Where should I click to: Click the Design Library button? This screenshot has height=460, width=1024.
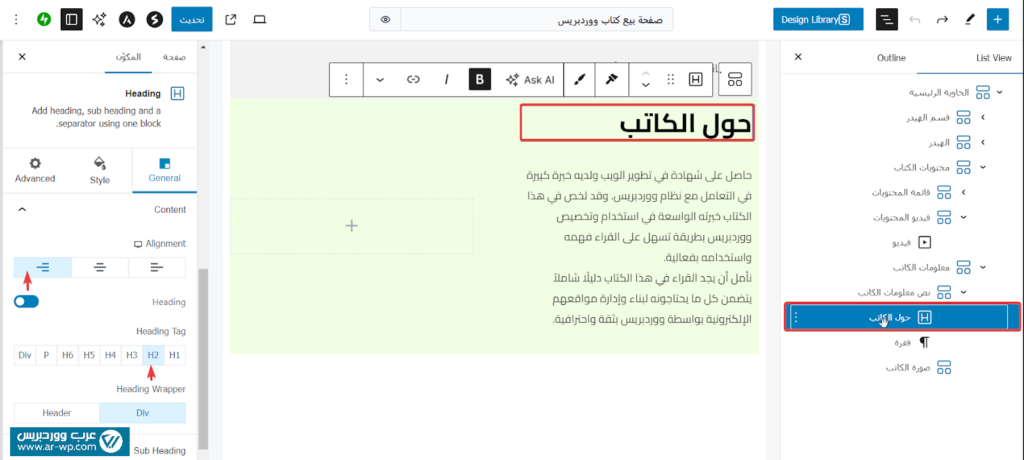[818, 19]
